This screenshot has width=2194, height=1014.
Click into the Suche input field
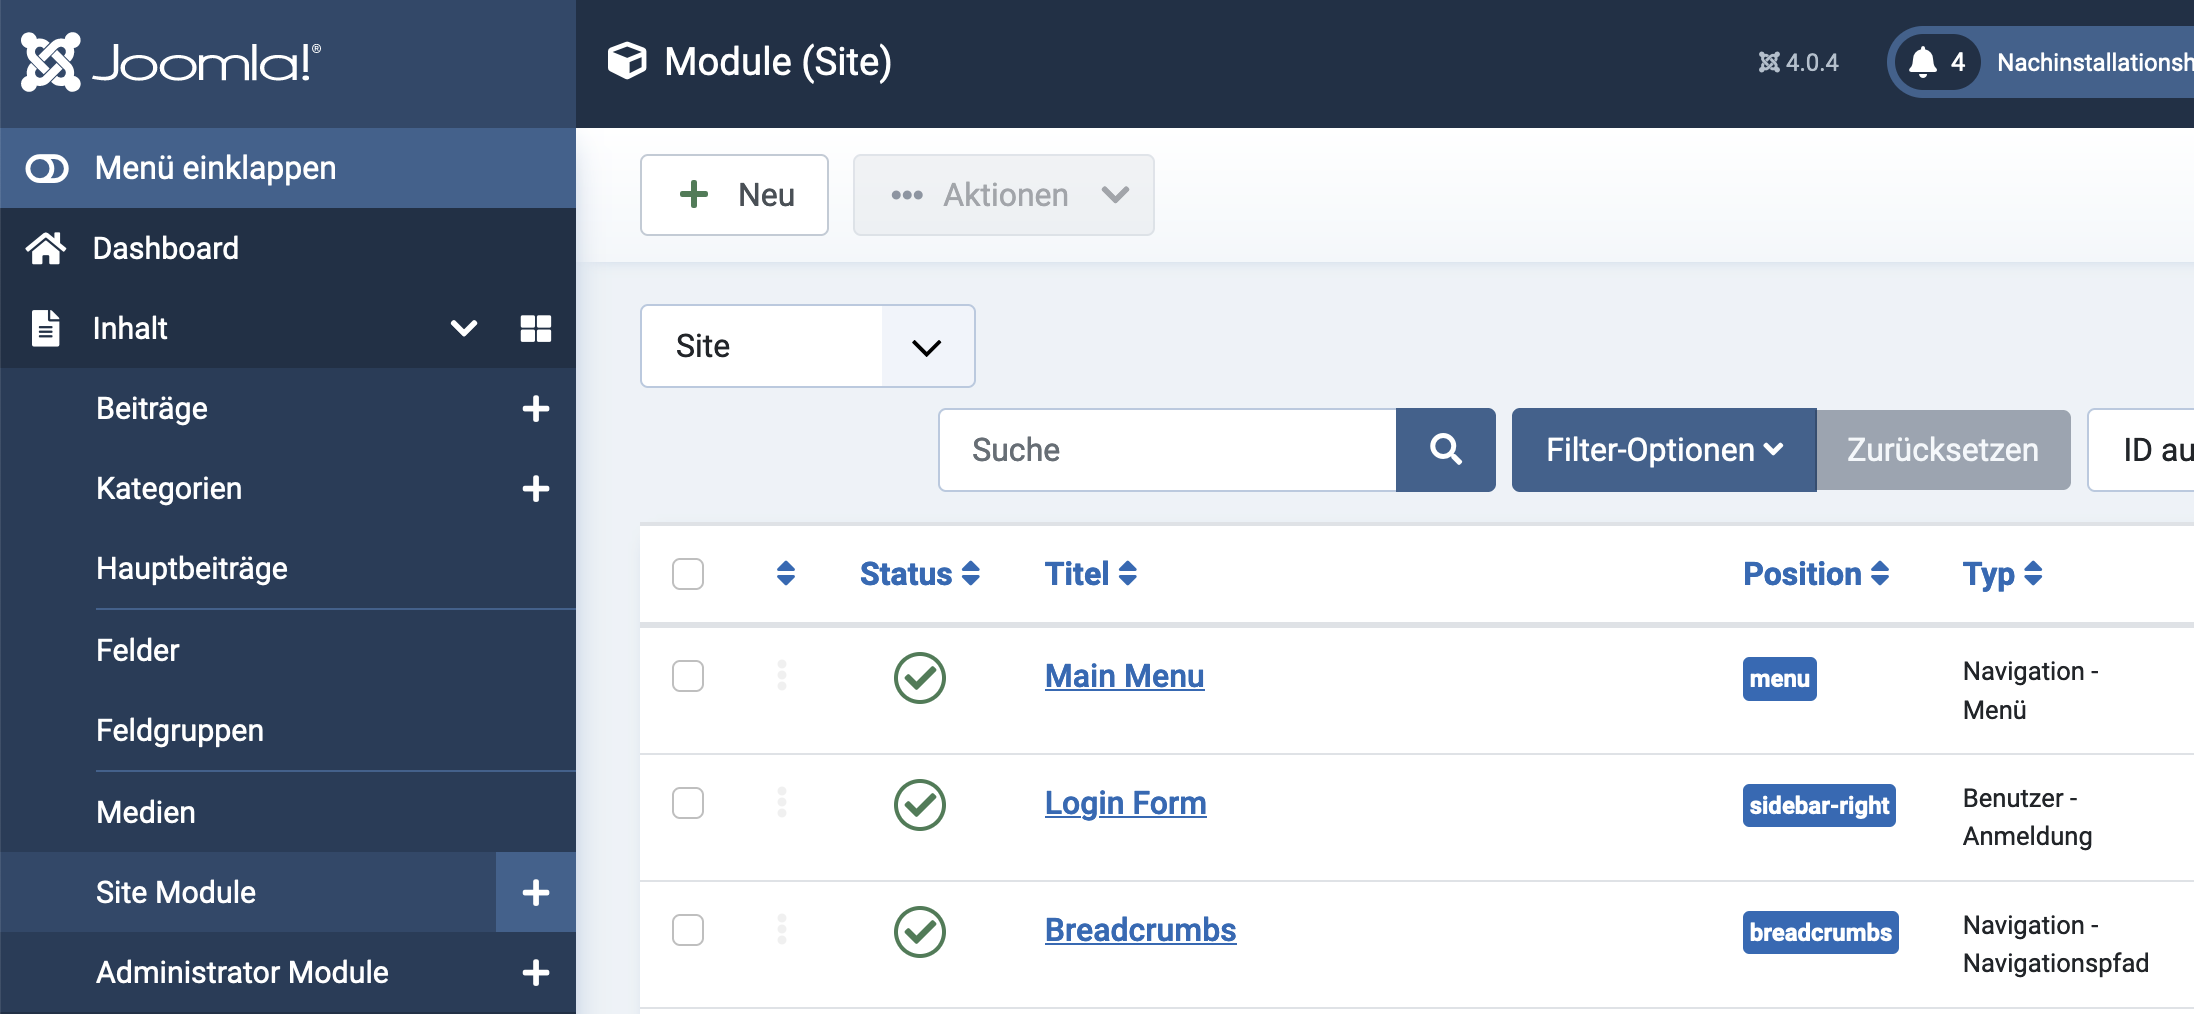coord(1167,450)
